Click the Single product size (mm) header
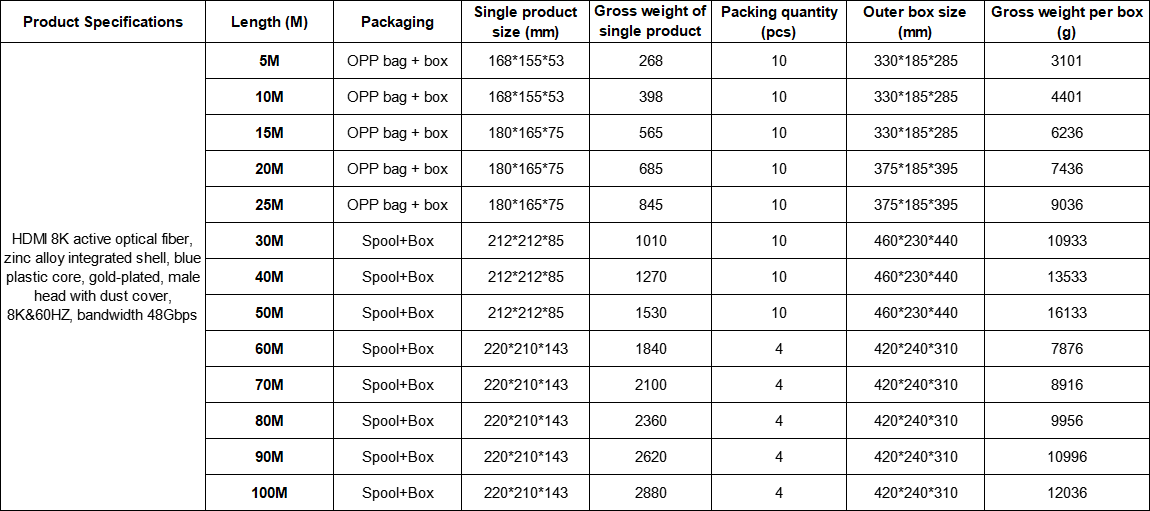 coord(526,22)
